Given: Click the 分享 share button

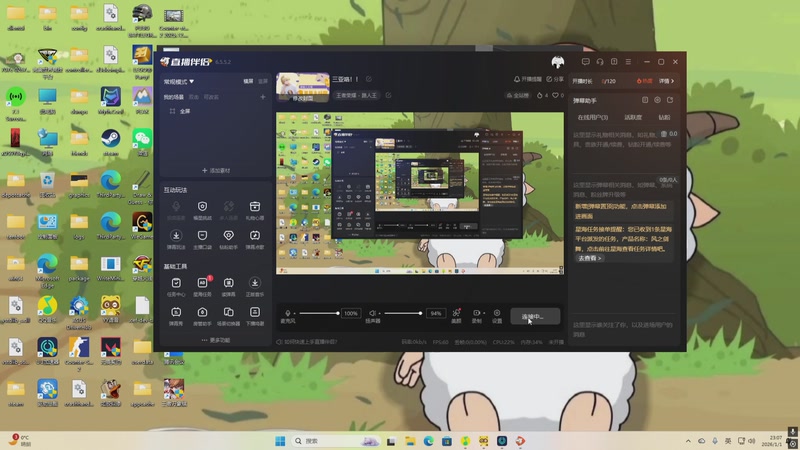Looking at the screenshot, I should (555, 79).
